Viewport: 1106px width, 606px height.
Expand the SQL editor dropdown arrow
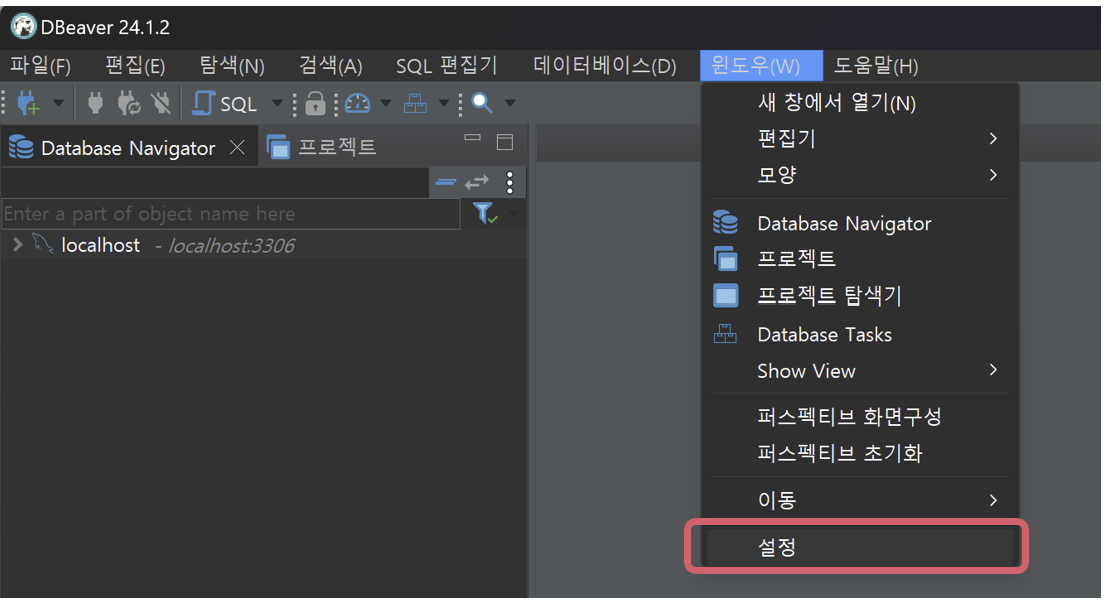277,103
